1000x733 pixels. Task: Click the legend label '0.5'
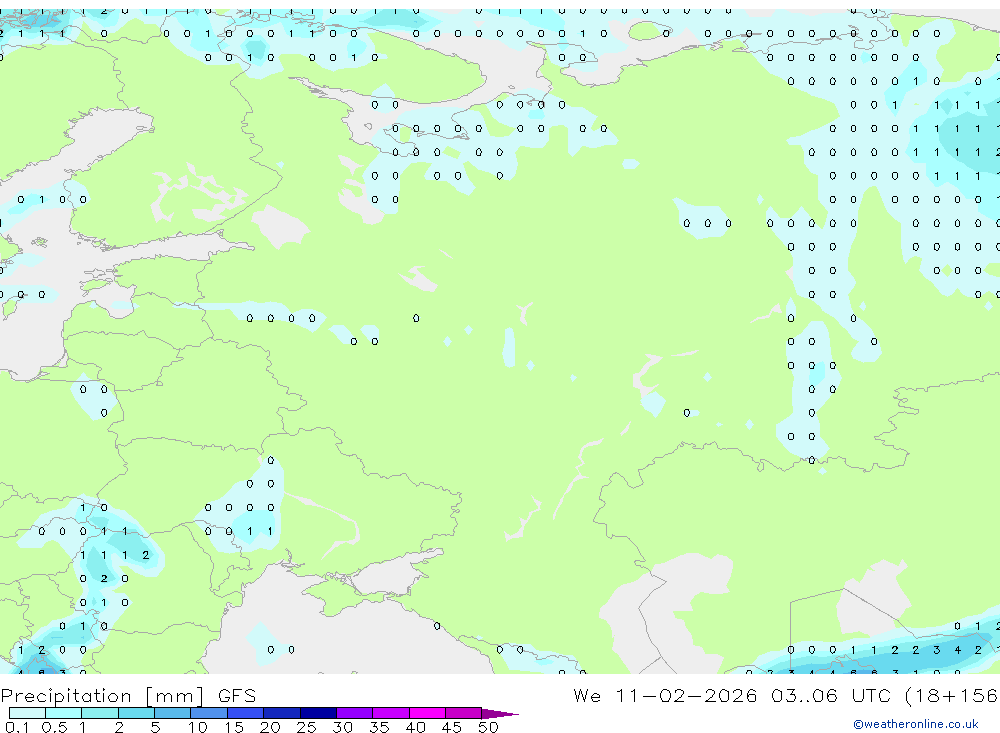(54, 727)
